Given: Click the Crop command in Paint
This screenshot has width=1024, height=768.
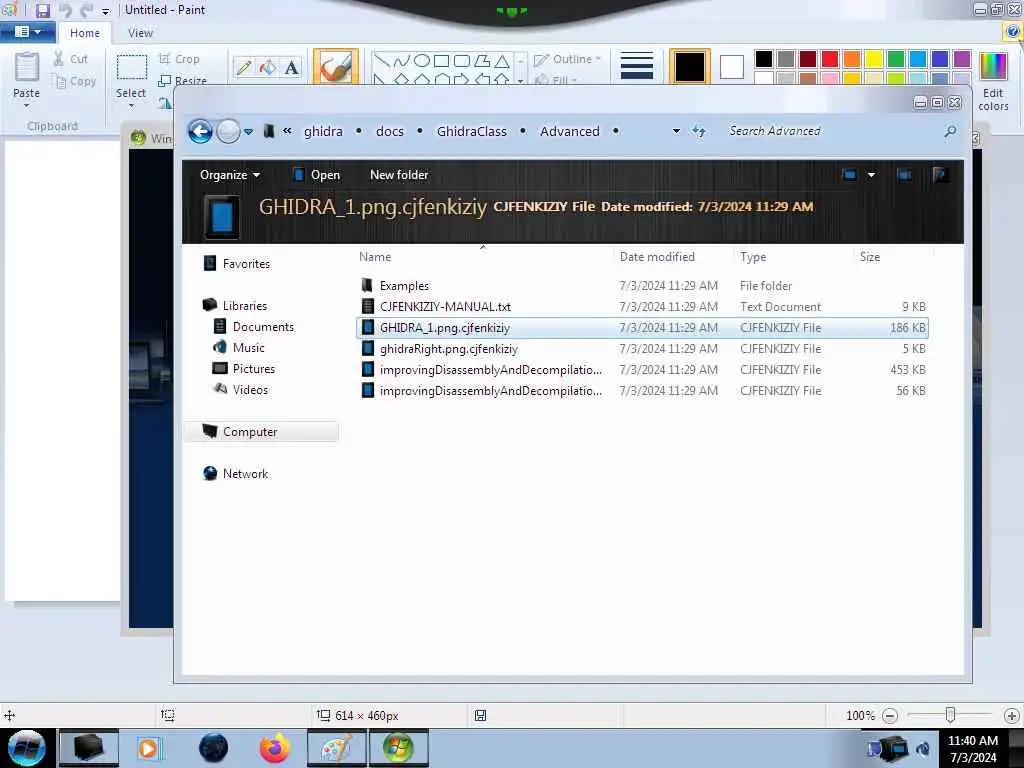Looking at the screenshot, I should click(179, 59).
